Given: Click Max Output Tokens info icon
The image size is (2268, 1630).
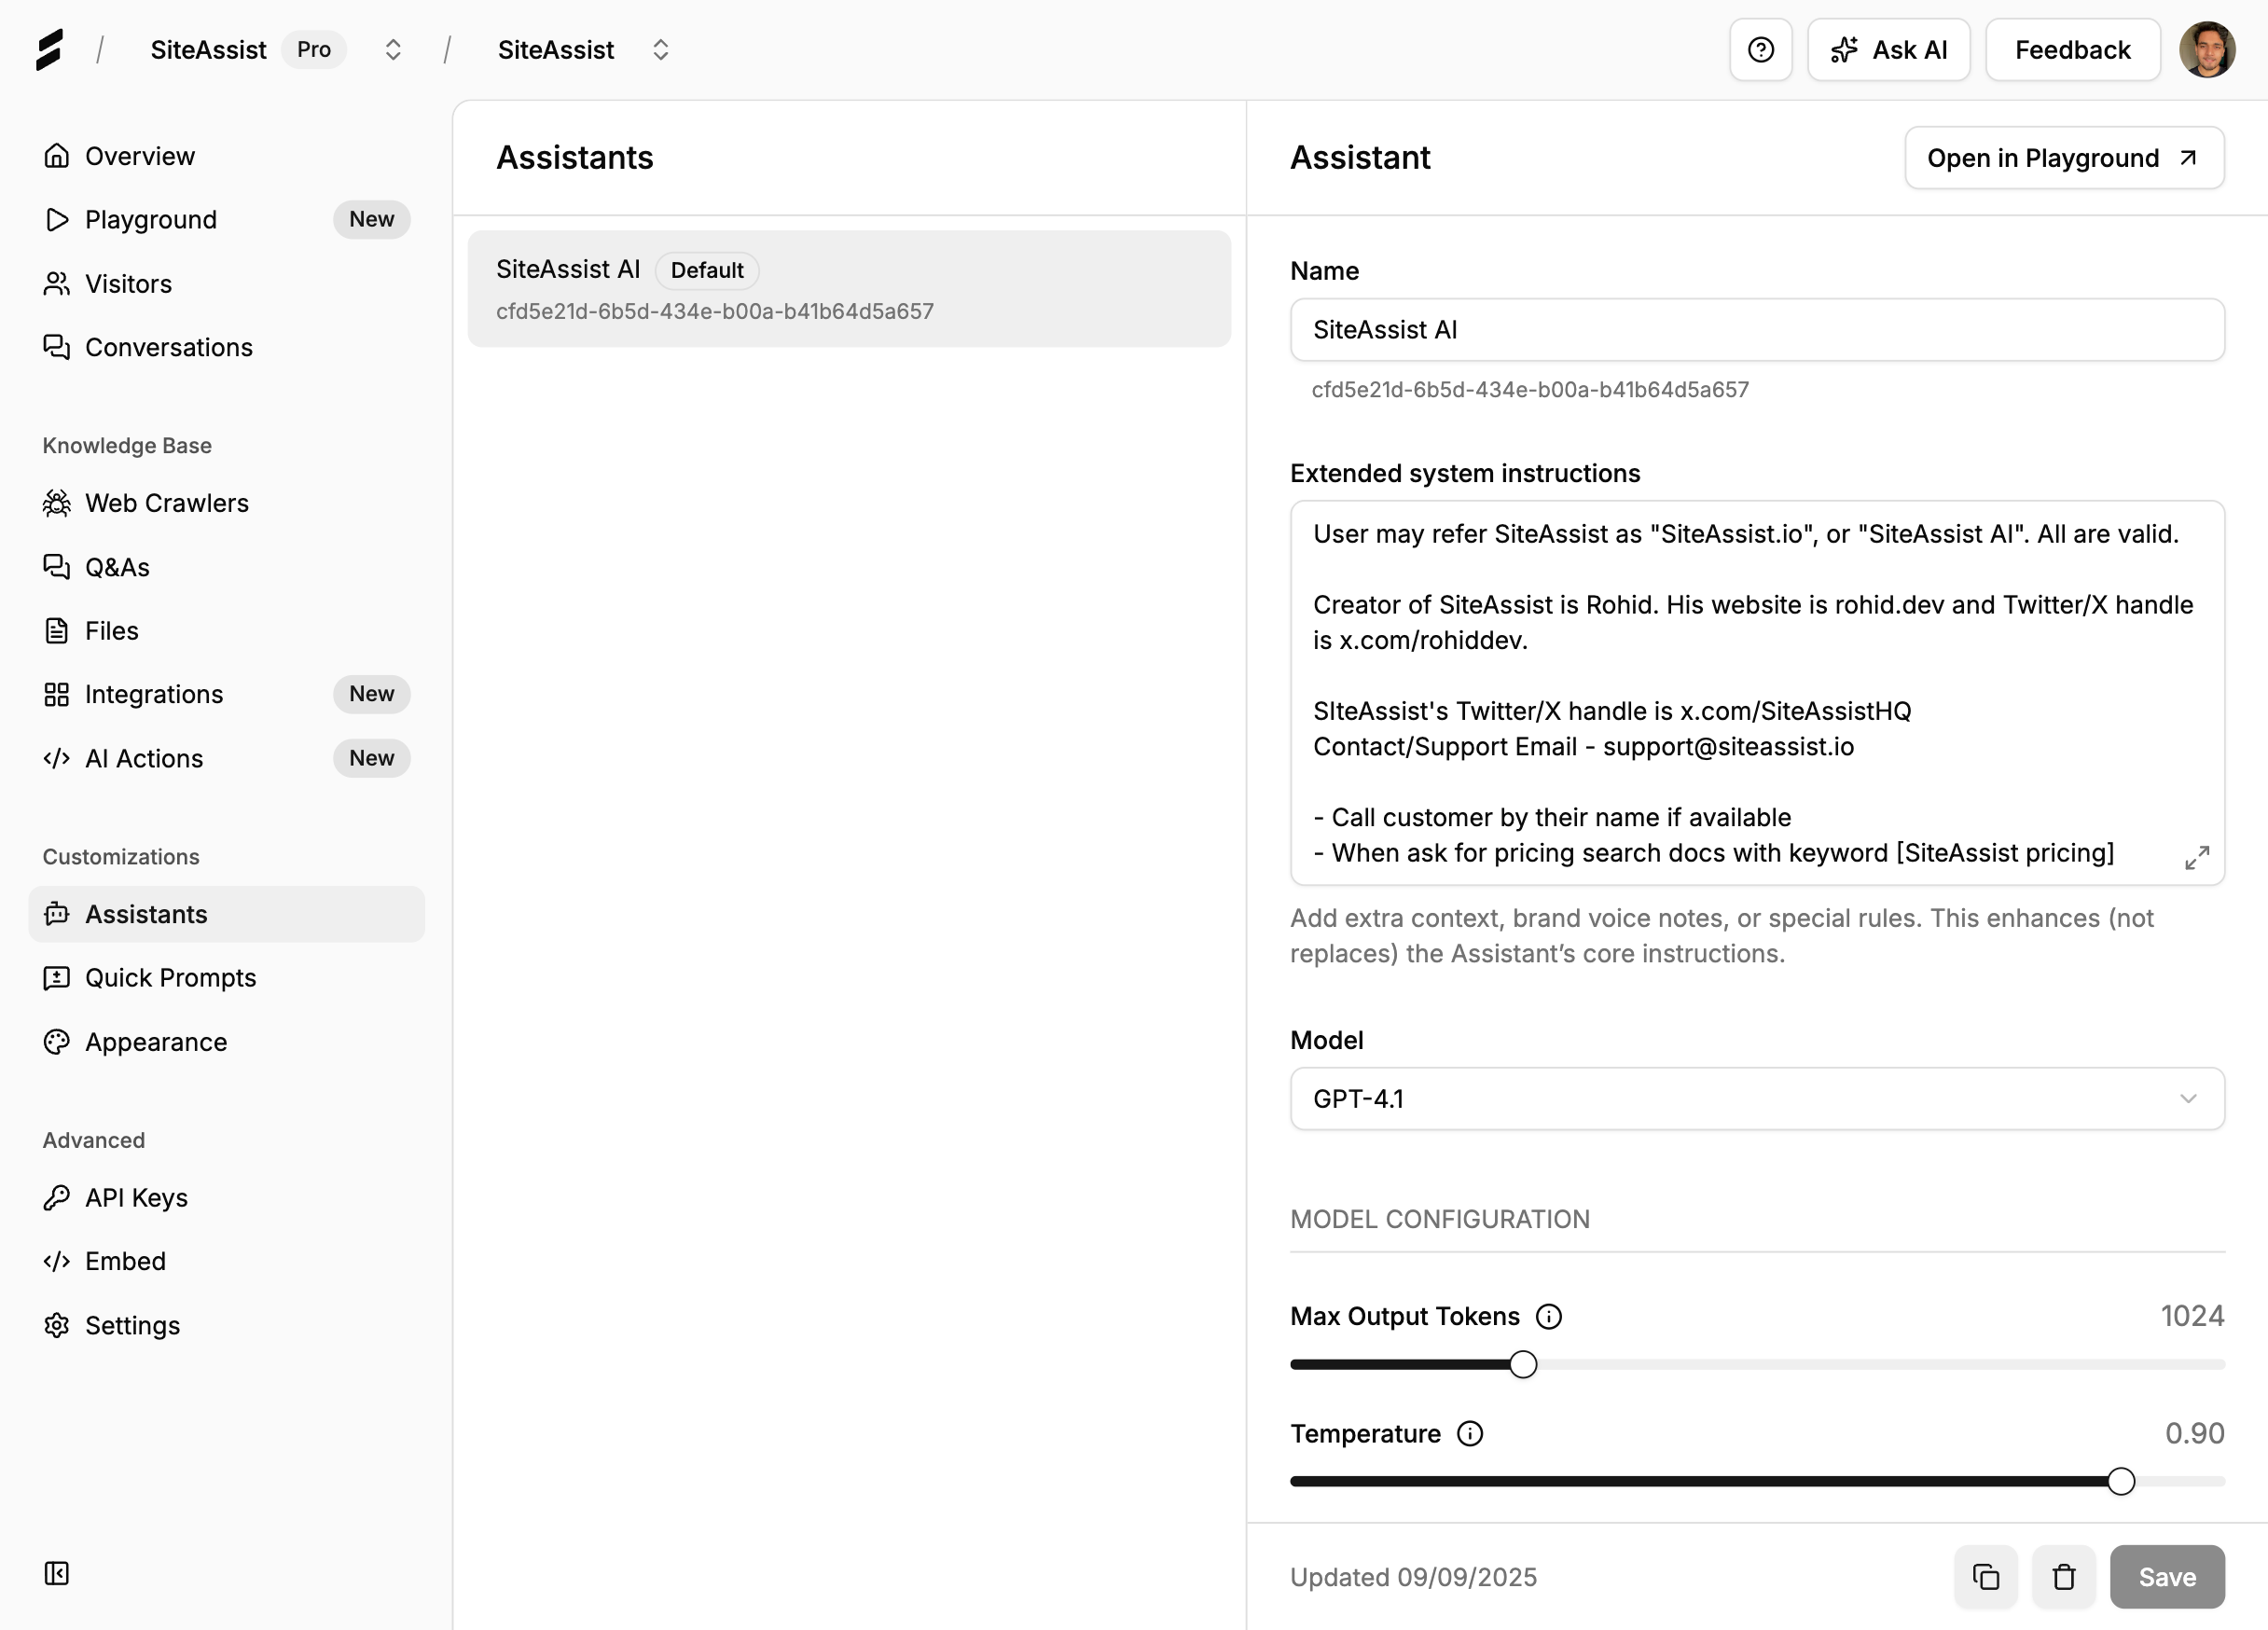Looking at the screenshot, I should 1548,1316.
